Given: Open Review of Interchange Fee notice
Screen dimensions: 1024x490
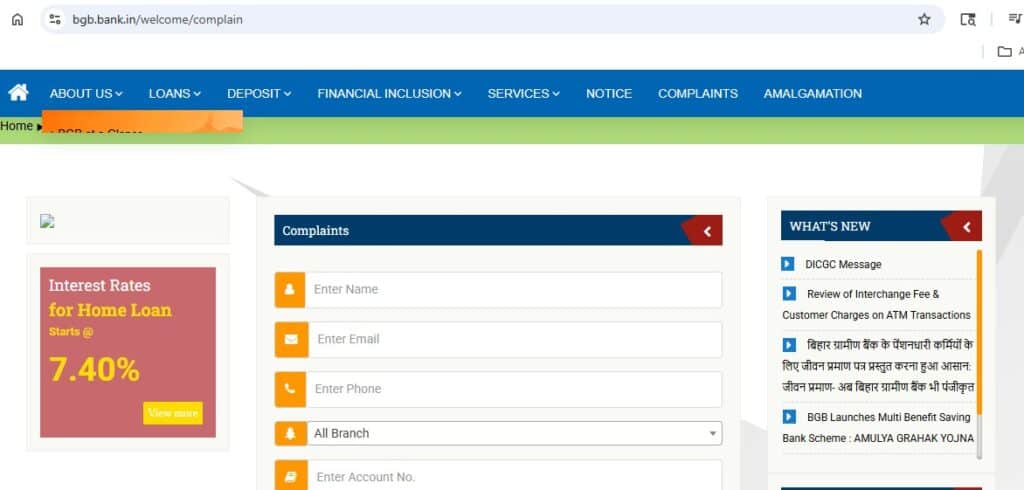Looking at the screenshot, I should [876, 304].
